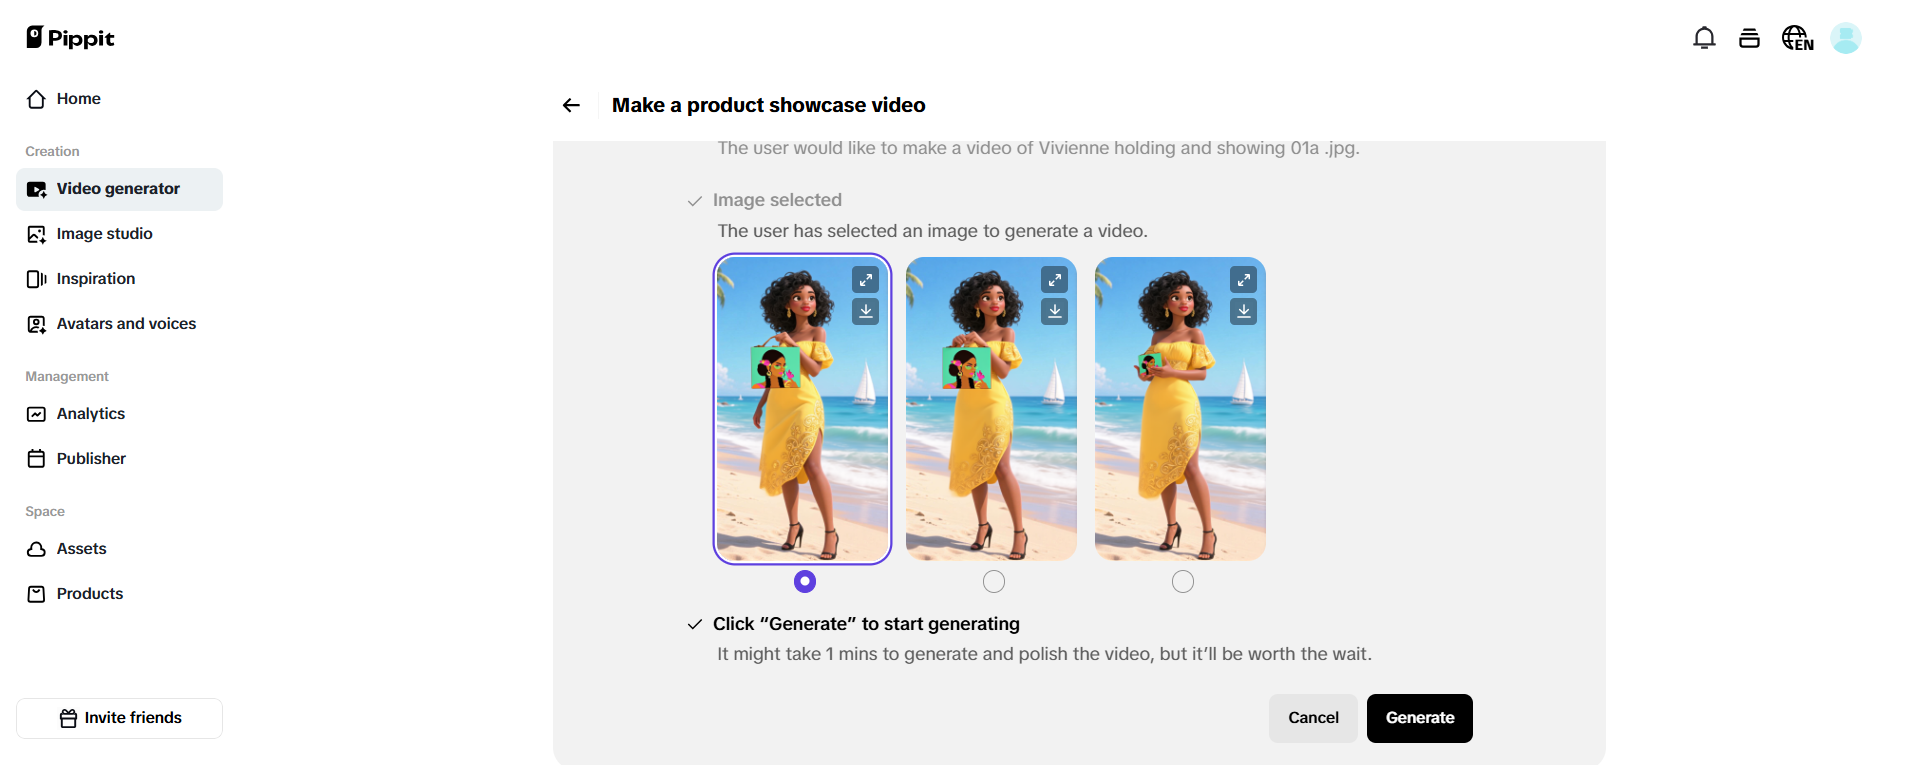The height and width of the screenshot is (765, 1917).
Task: Open the Analytics panel
Action: pos(90,413)
